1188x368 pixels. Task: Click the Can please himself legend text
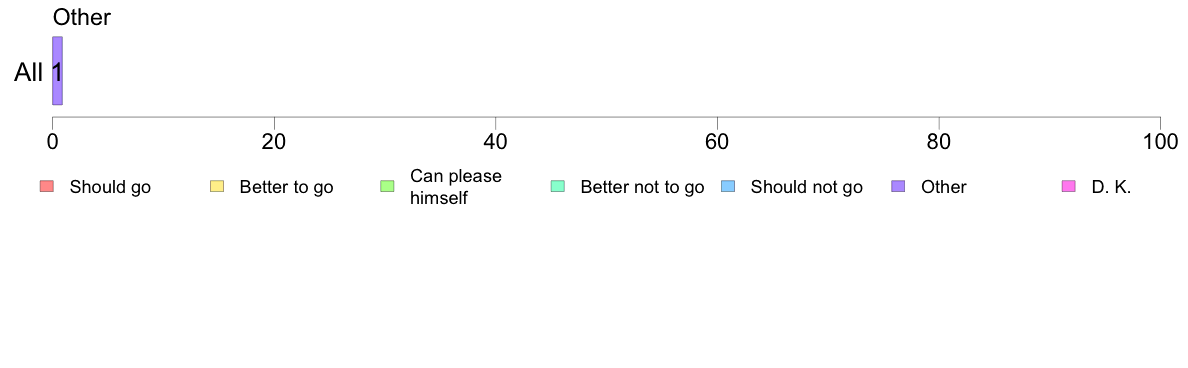(455, 187)
